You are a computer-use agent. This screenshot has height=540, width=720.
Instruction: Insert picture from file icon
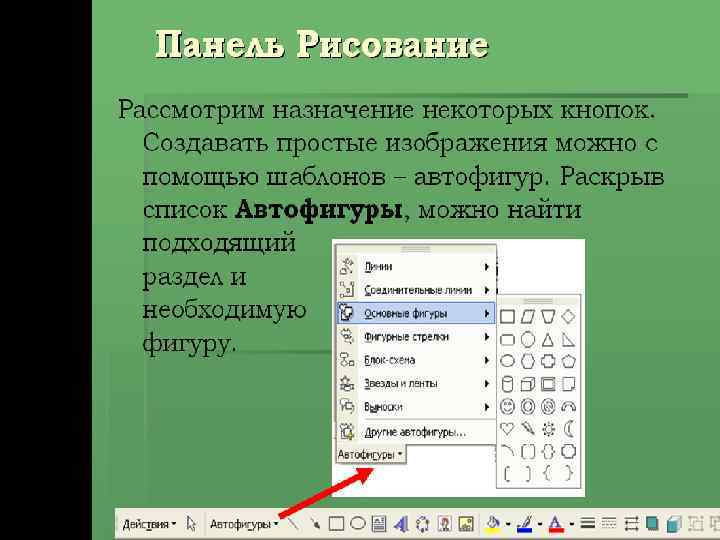pyautogui.click(x=466, y=523)
